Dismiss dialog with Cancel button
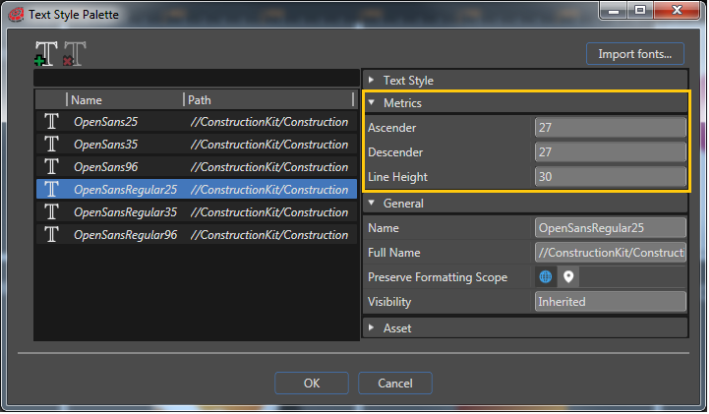Viewport: 709px width, 414px height. point(395,383)
